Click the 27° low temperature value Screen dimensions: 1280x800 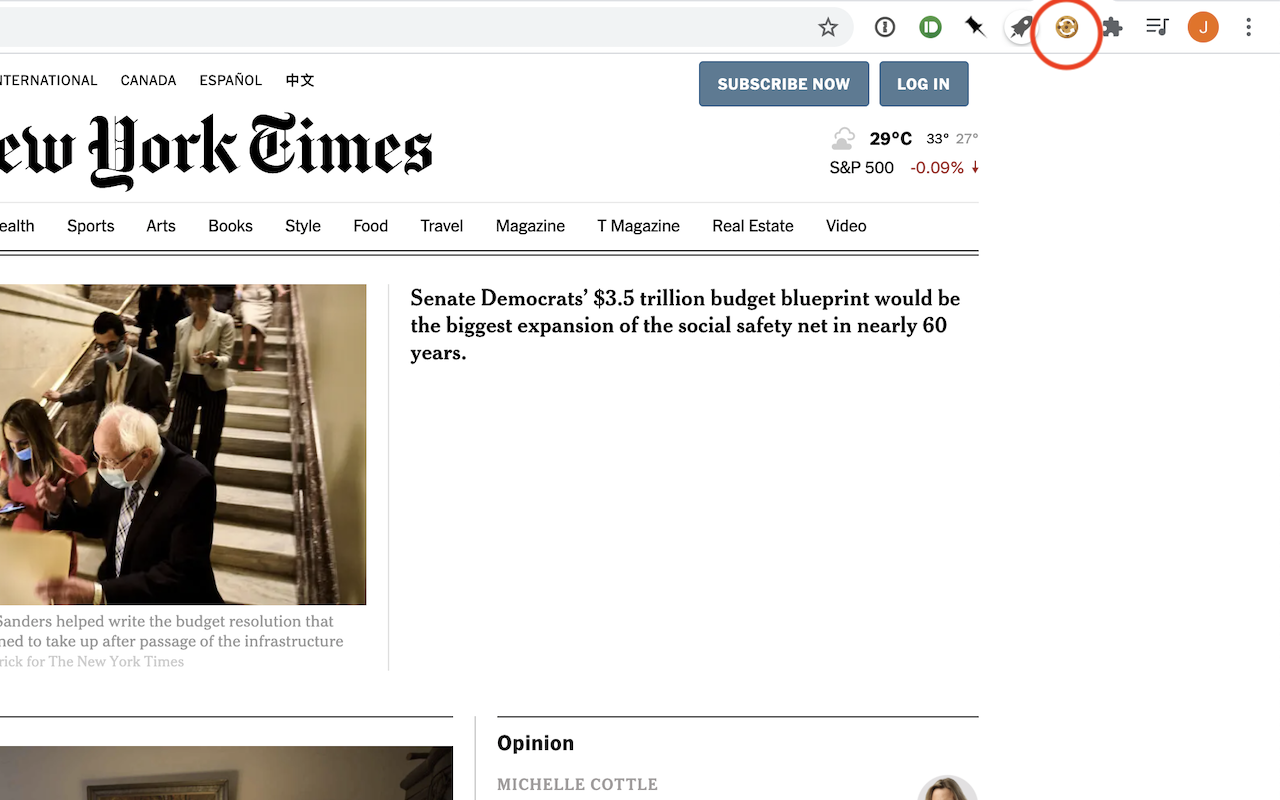[966, 139]
